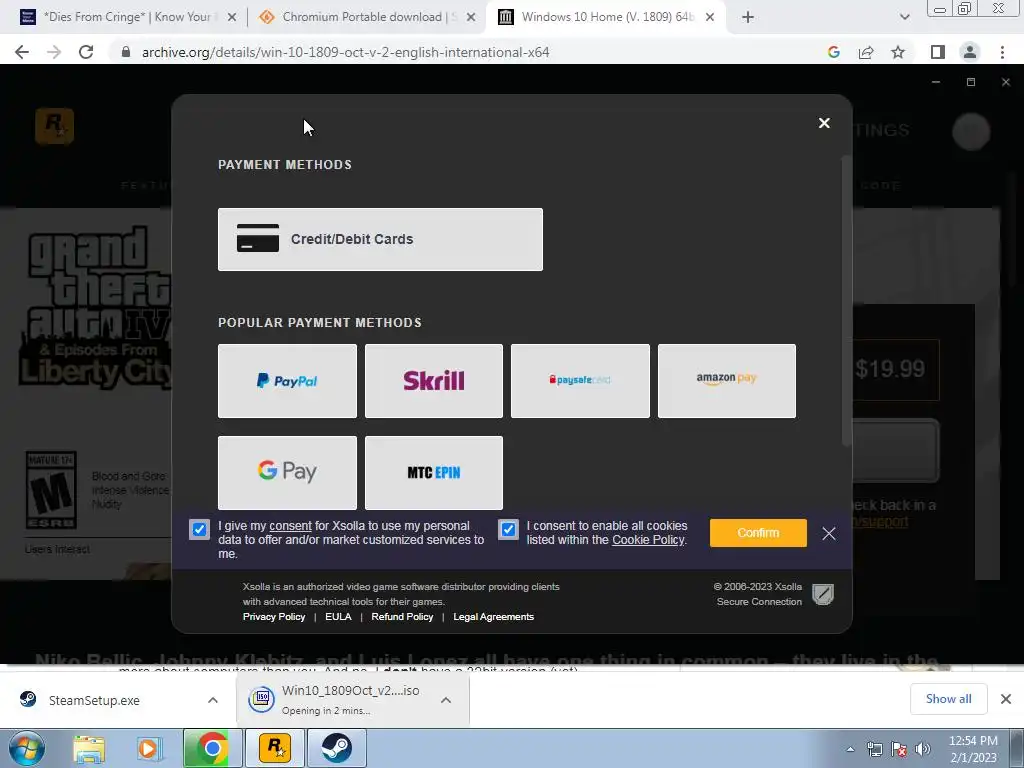Click the archive.org address bar
Image resolution: width=1024 pixels, height=768 pixels.
tap(345, 52)
